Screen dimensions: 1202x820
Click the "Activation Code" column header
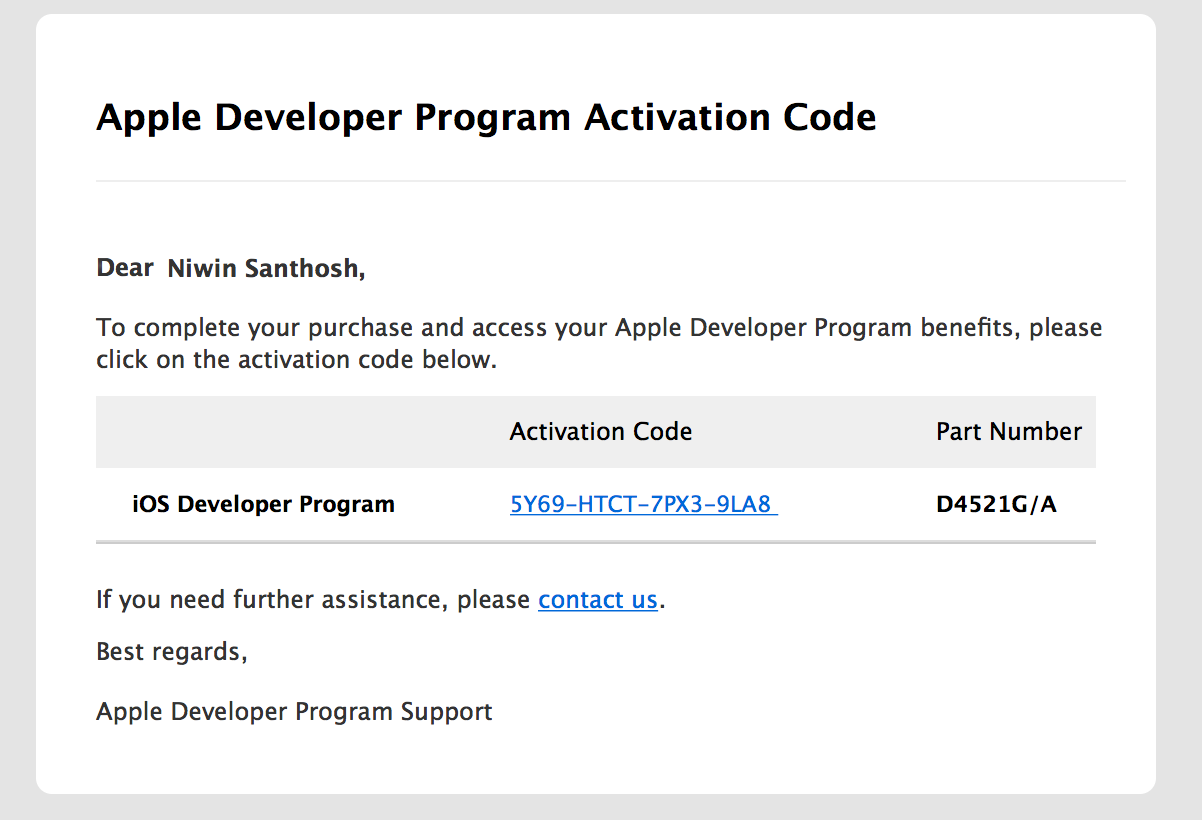point(600,431)
